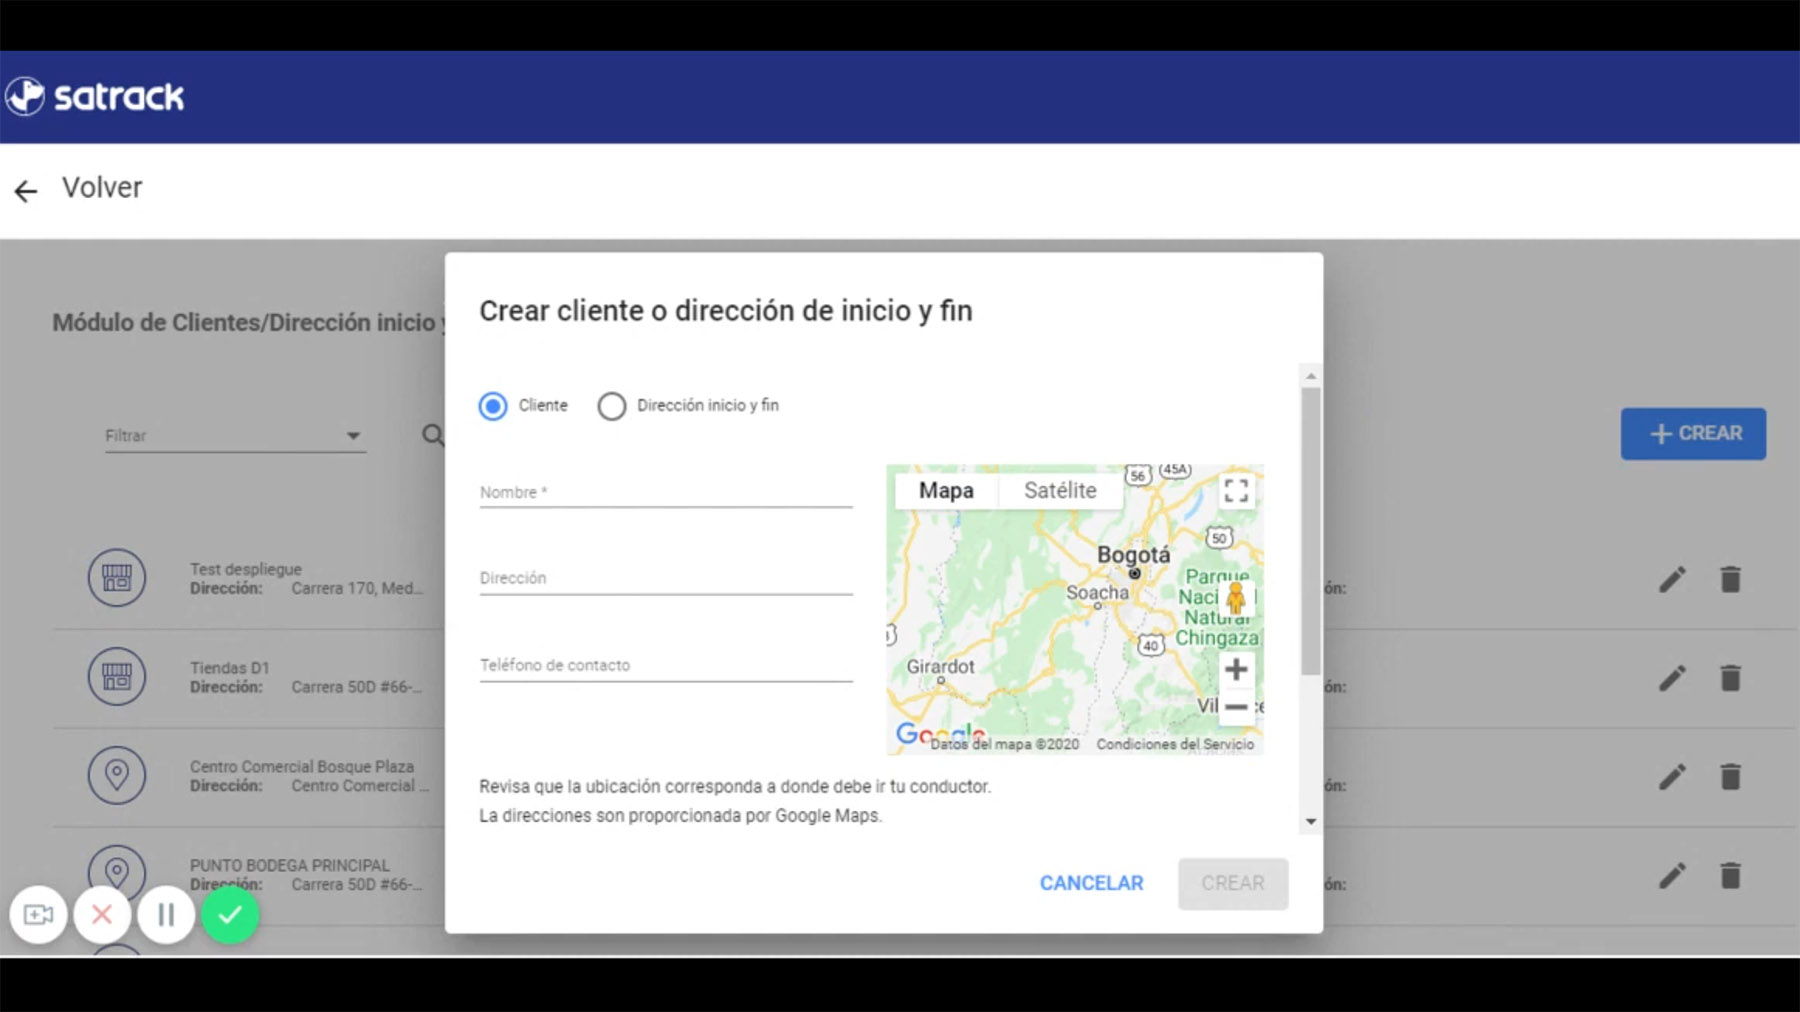1800x1012 pixels.
Task: Cancel recording with red X button
Action: (x=102, y=915)
